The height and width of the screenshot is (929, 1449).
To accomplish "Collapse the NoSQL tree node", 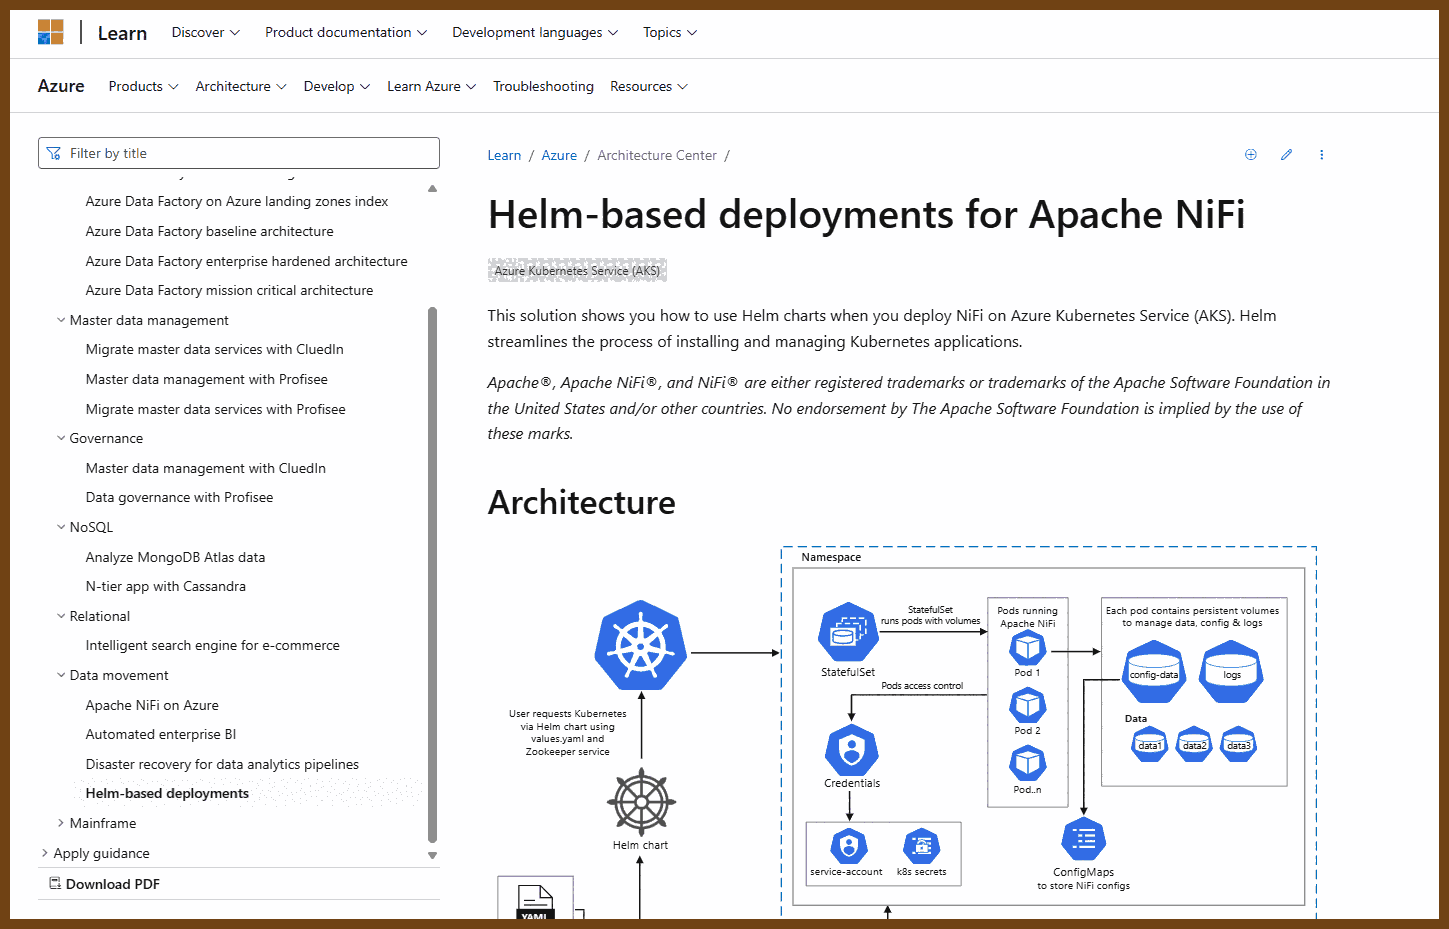I will click(x=61, y=527).
